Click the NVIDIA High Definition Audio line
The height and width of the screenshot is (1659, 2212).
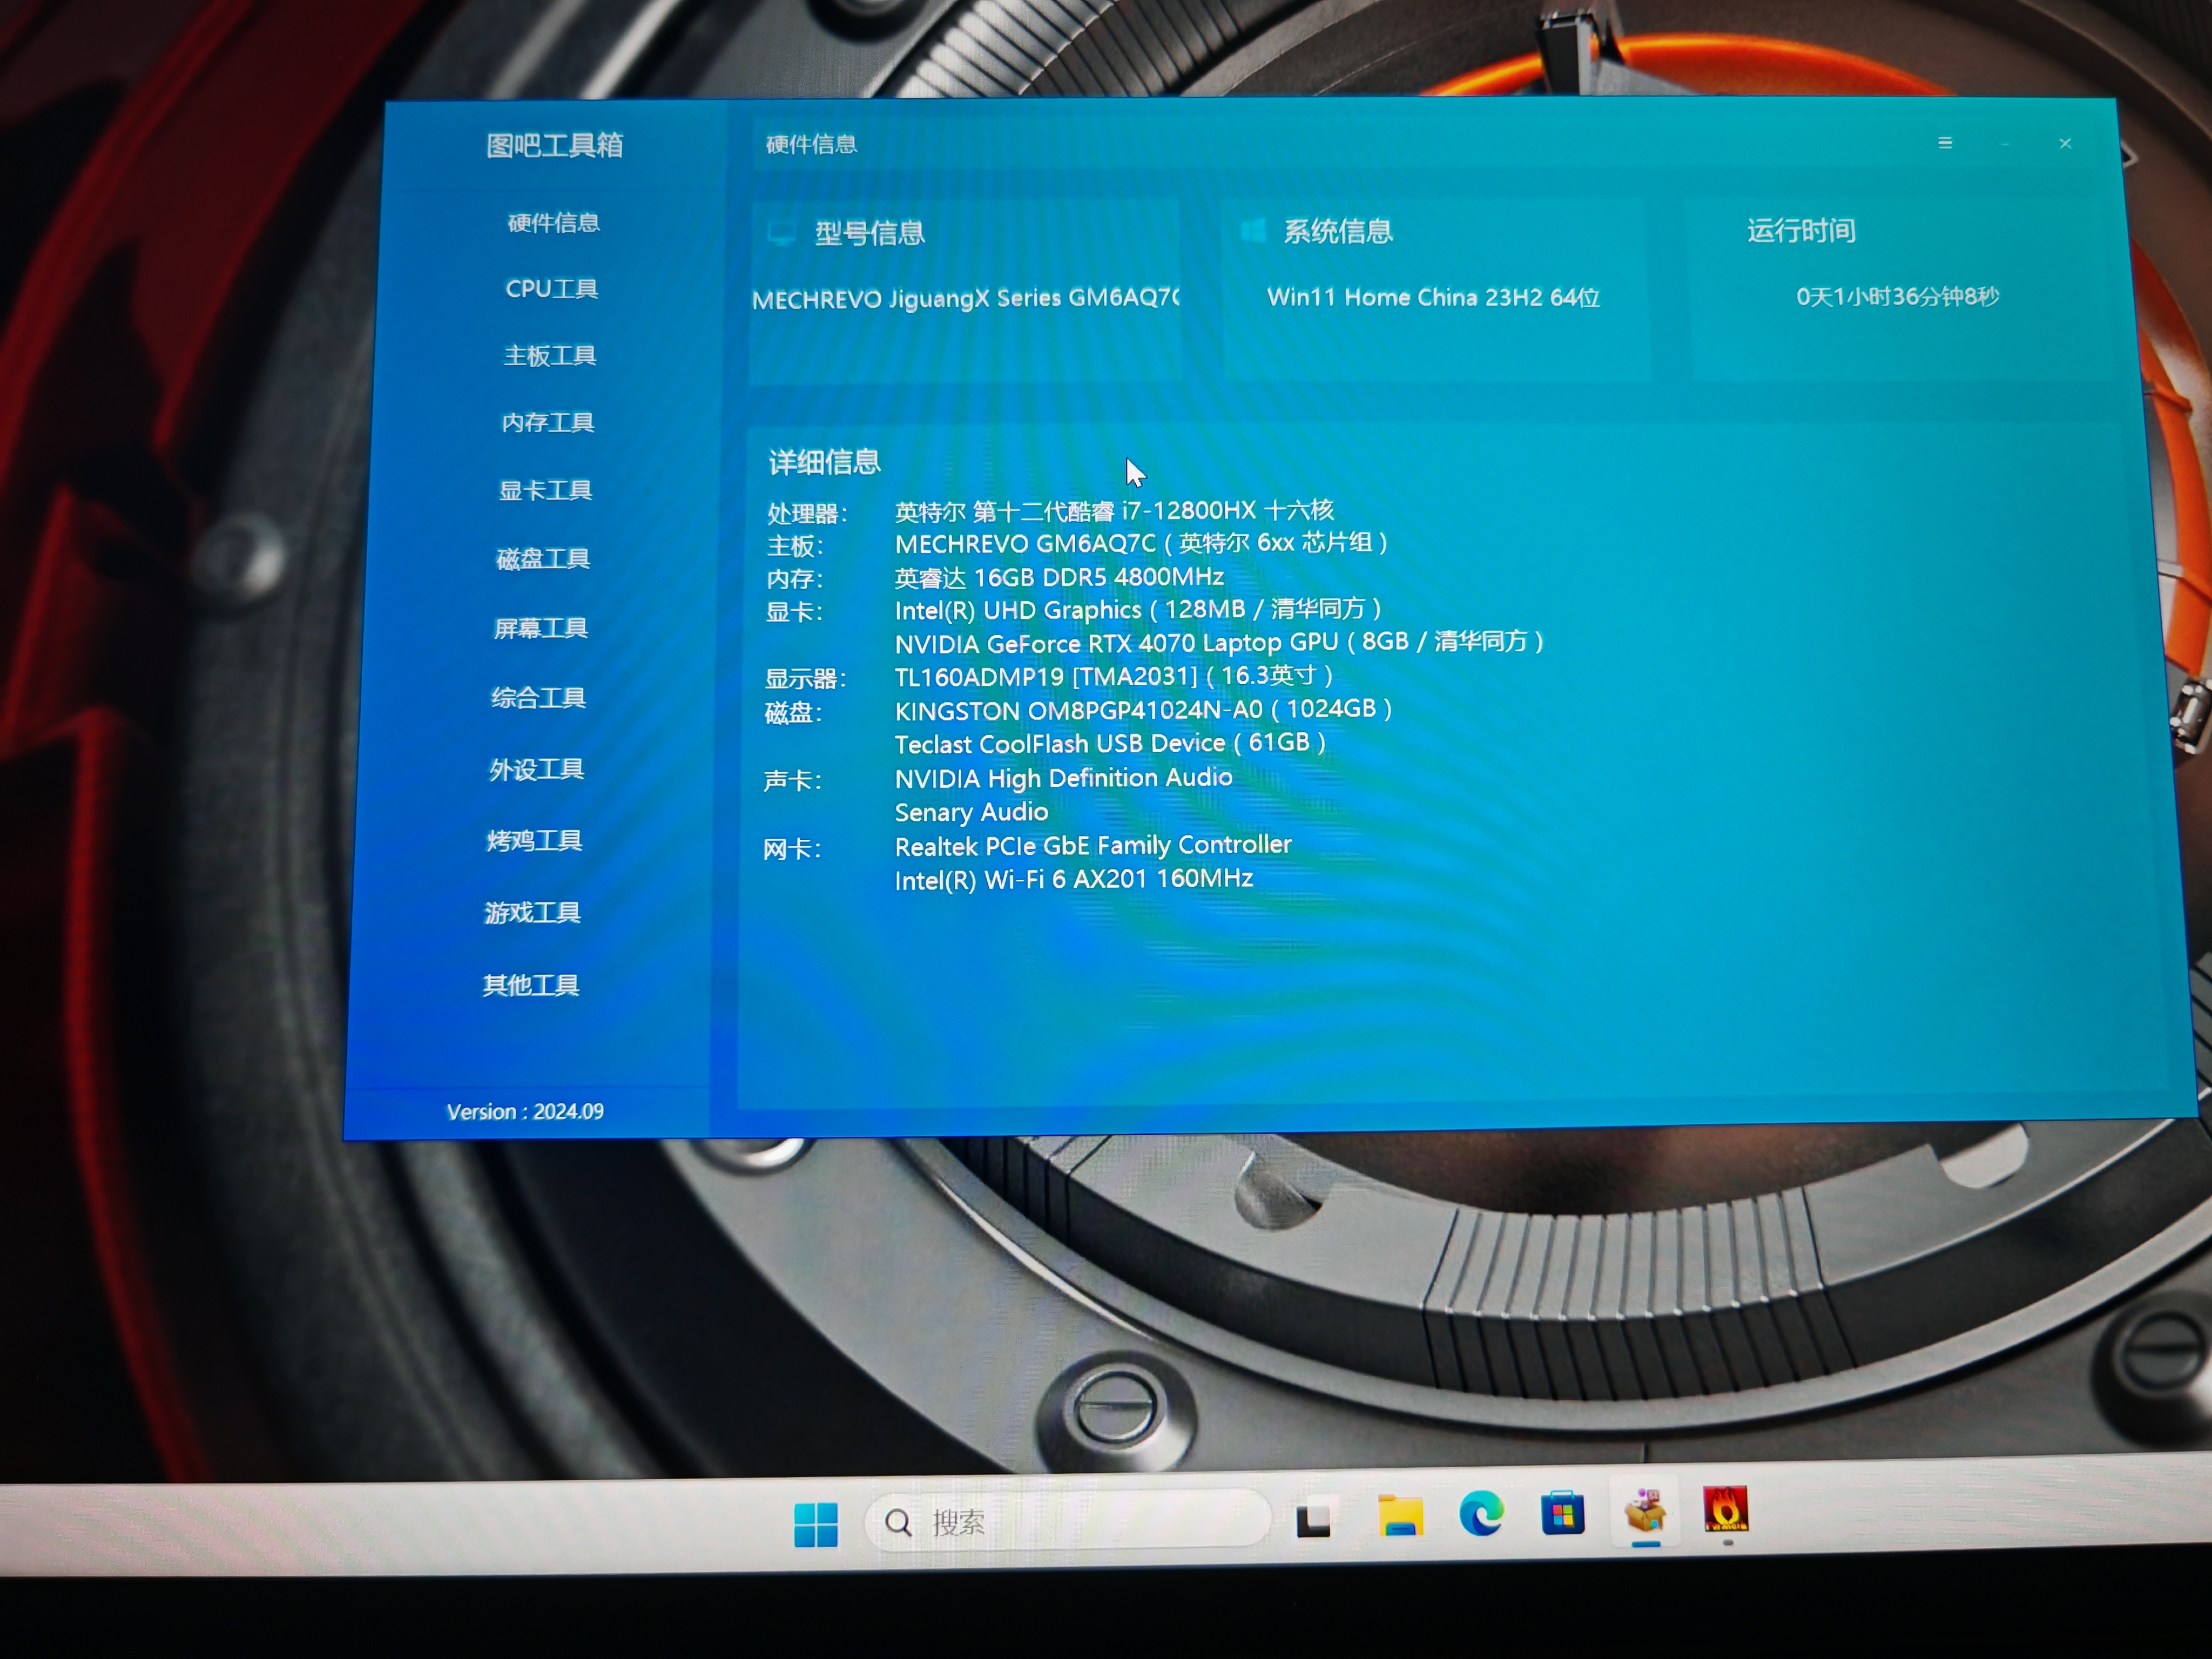[x=1063, y=778]
